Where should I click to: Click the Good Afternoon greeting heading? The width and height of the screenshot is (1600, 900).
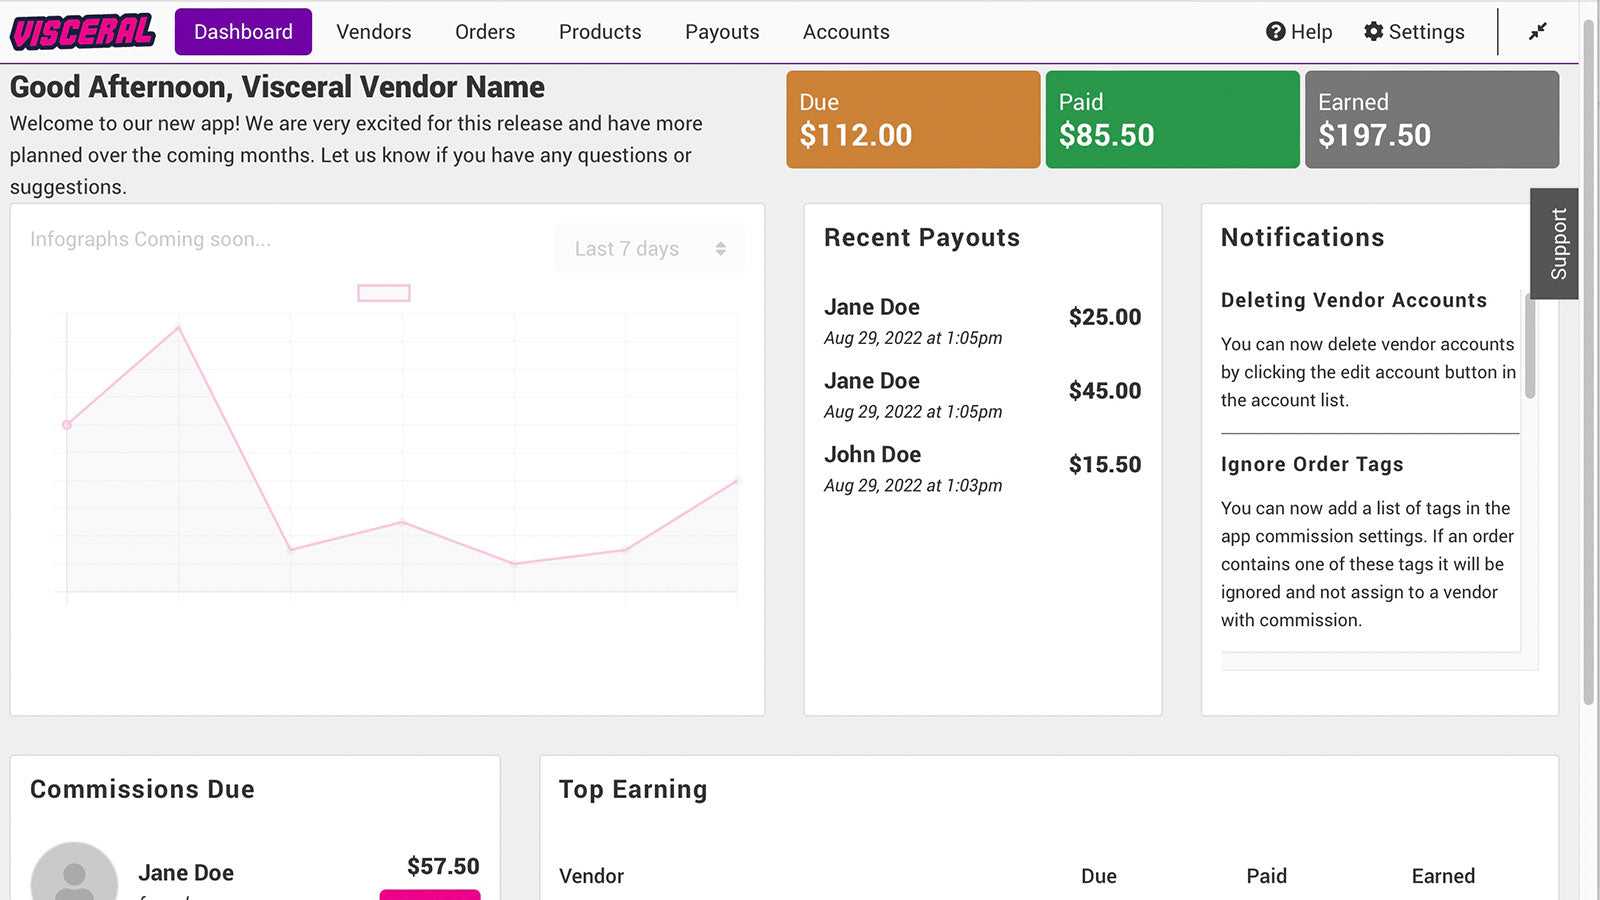click(277, 87)
